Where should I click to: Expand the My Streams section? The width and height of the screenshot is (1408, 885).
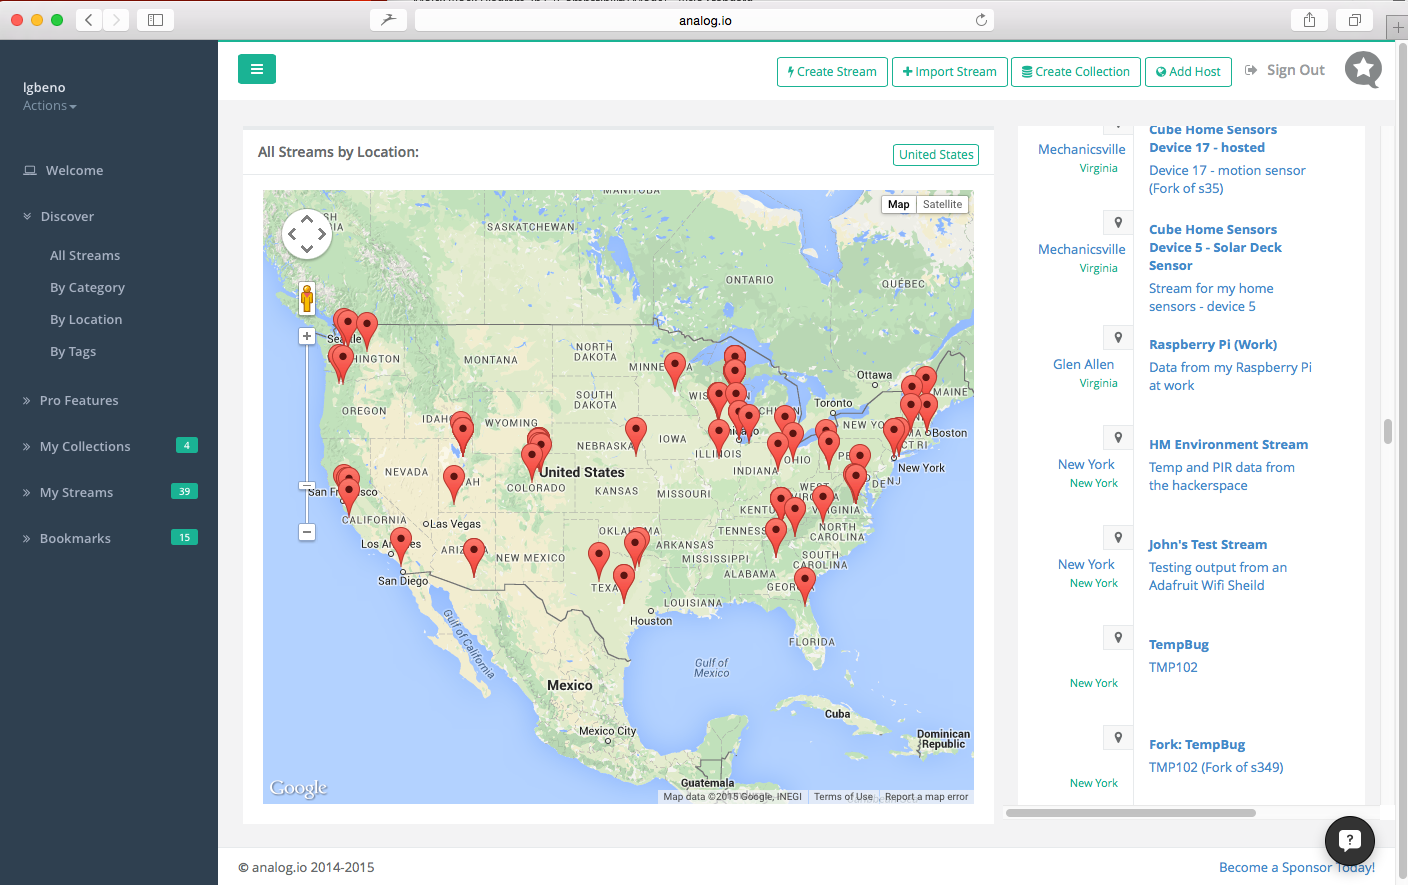tap(67, 492)
